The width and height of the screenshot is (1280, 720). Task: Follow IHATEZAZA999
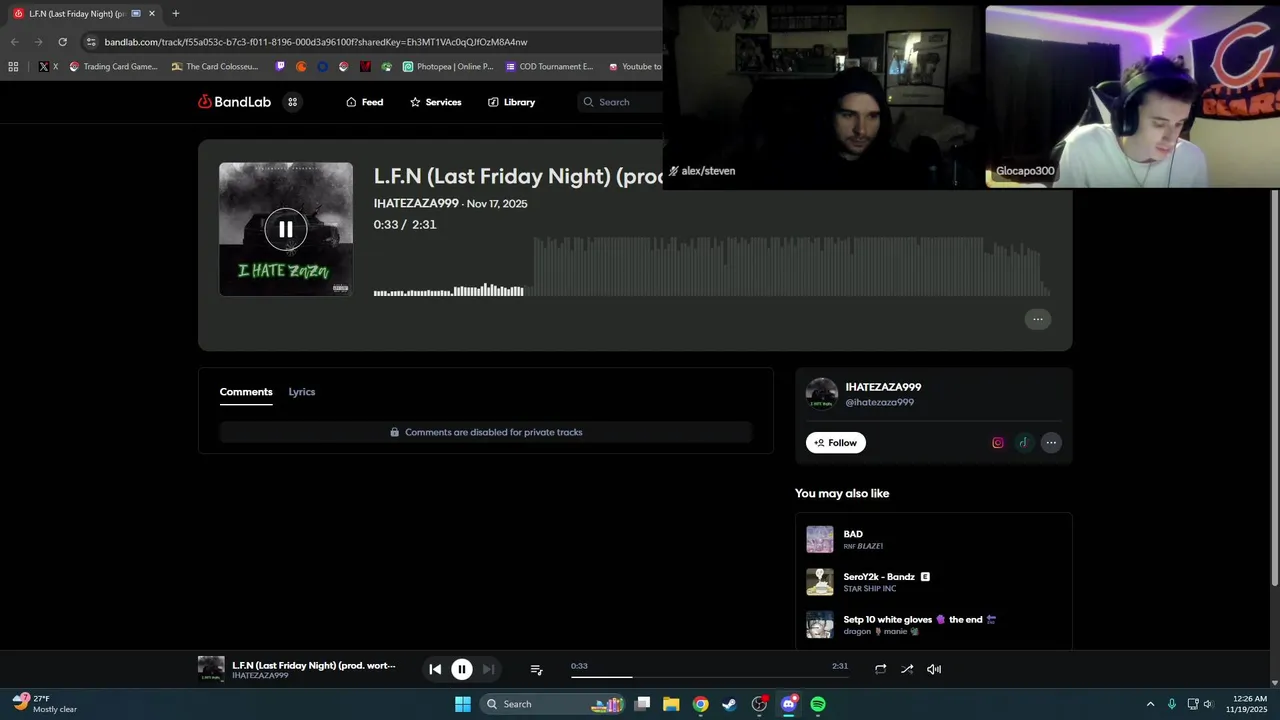pyautogui.click(x=836, y=443)
